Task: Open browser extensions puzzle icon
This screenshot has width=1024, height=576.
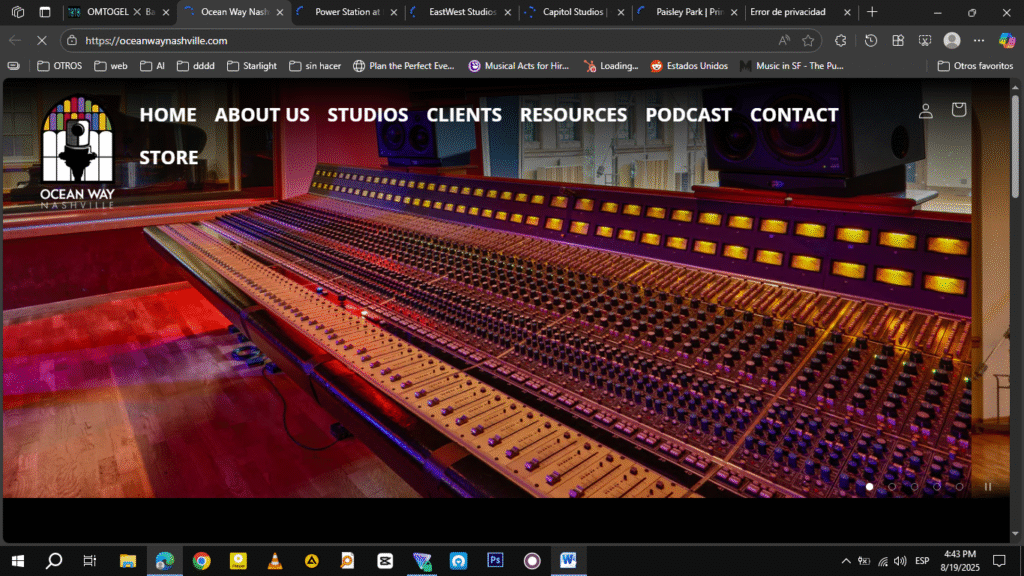Action: pyautogui.click(x=840, y=41)
